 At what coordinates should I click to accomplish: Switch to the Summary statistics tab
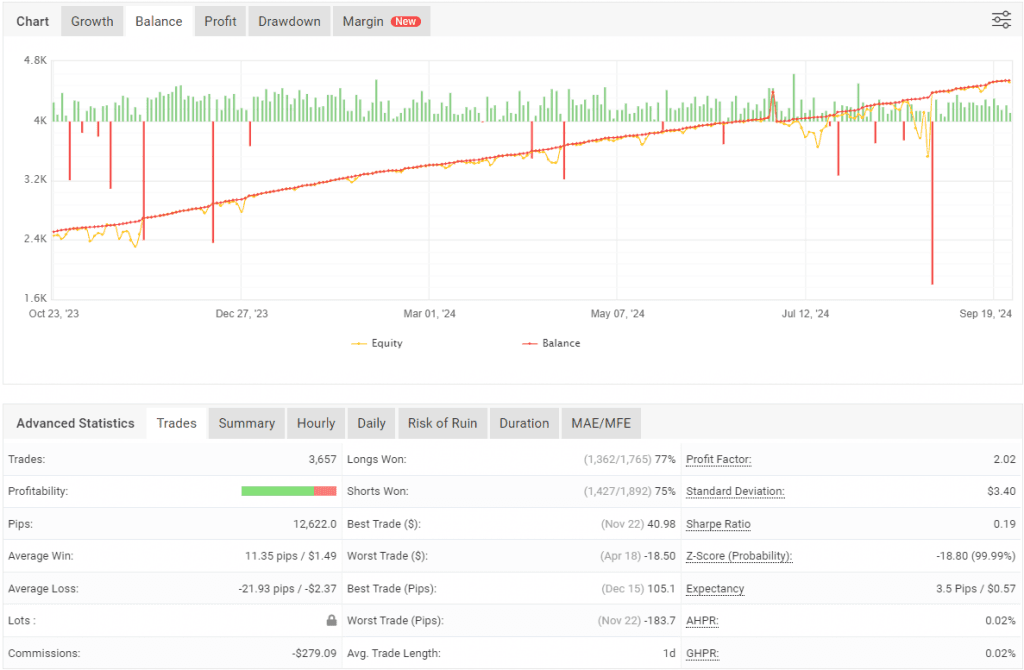[246, 423]
